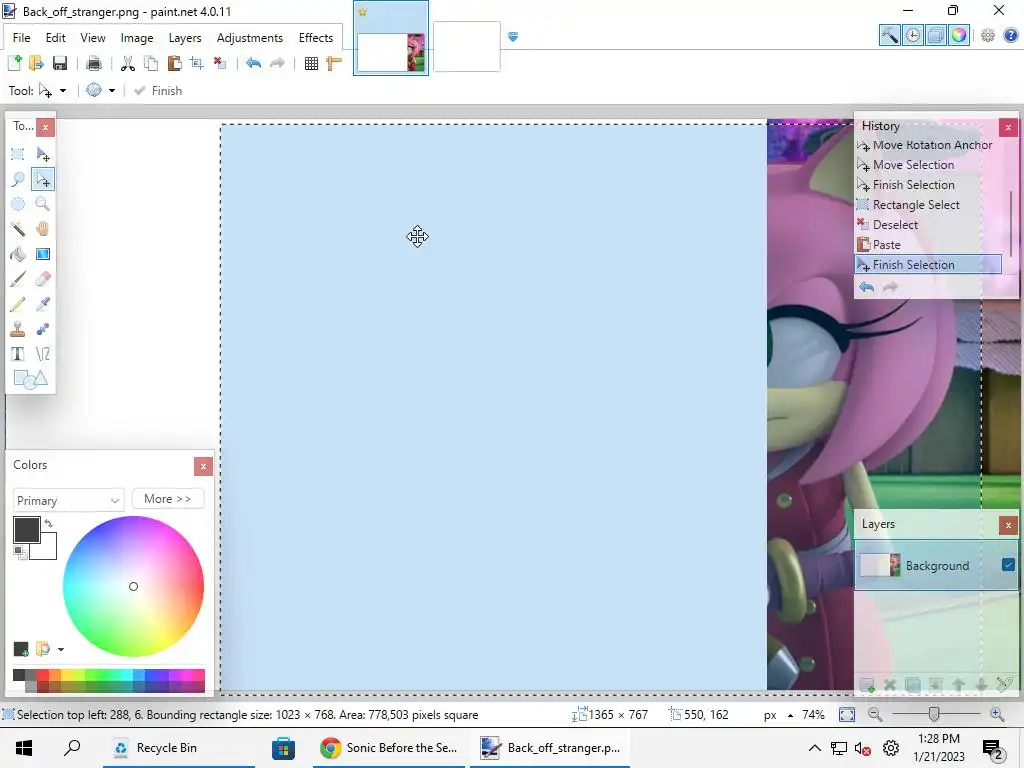Open the sampling mode dropdown arrow

tap(112, 91)
